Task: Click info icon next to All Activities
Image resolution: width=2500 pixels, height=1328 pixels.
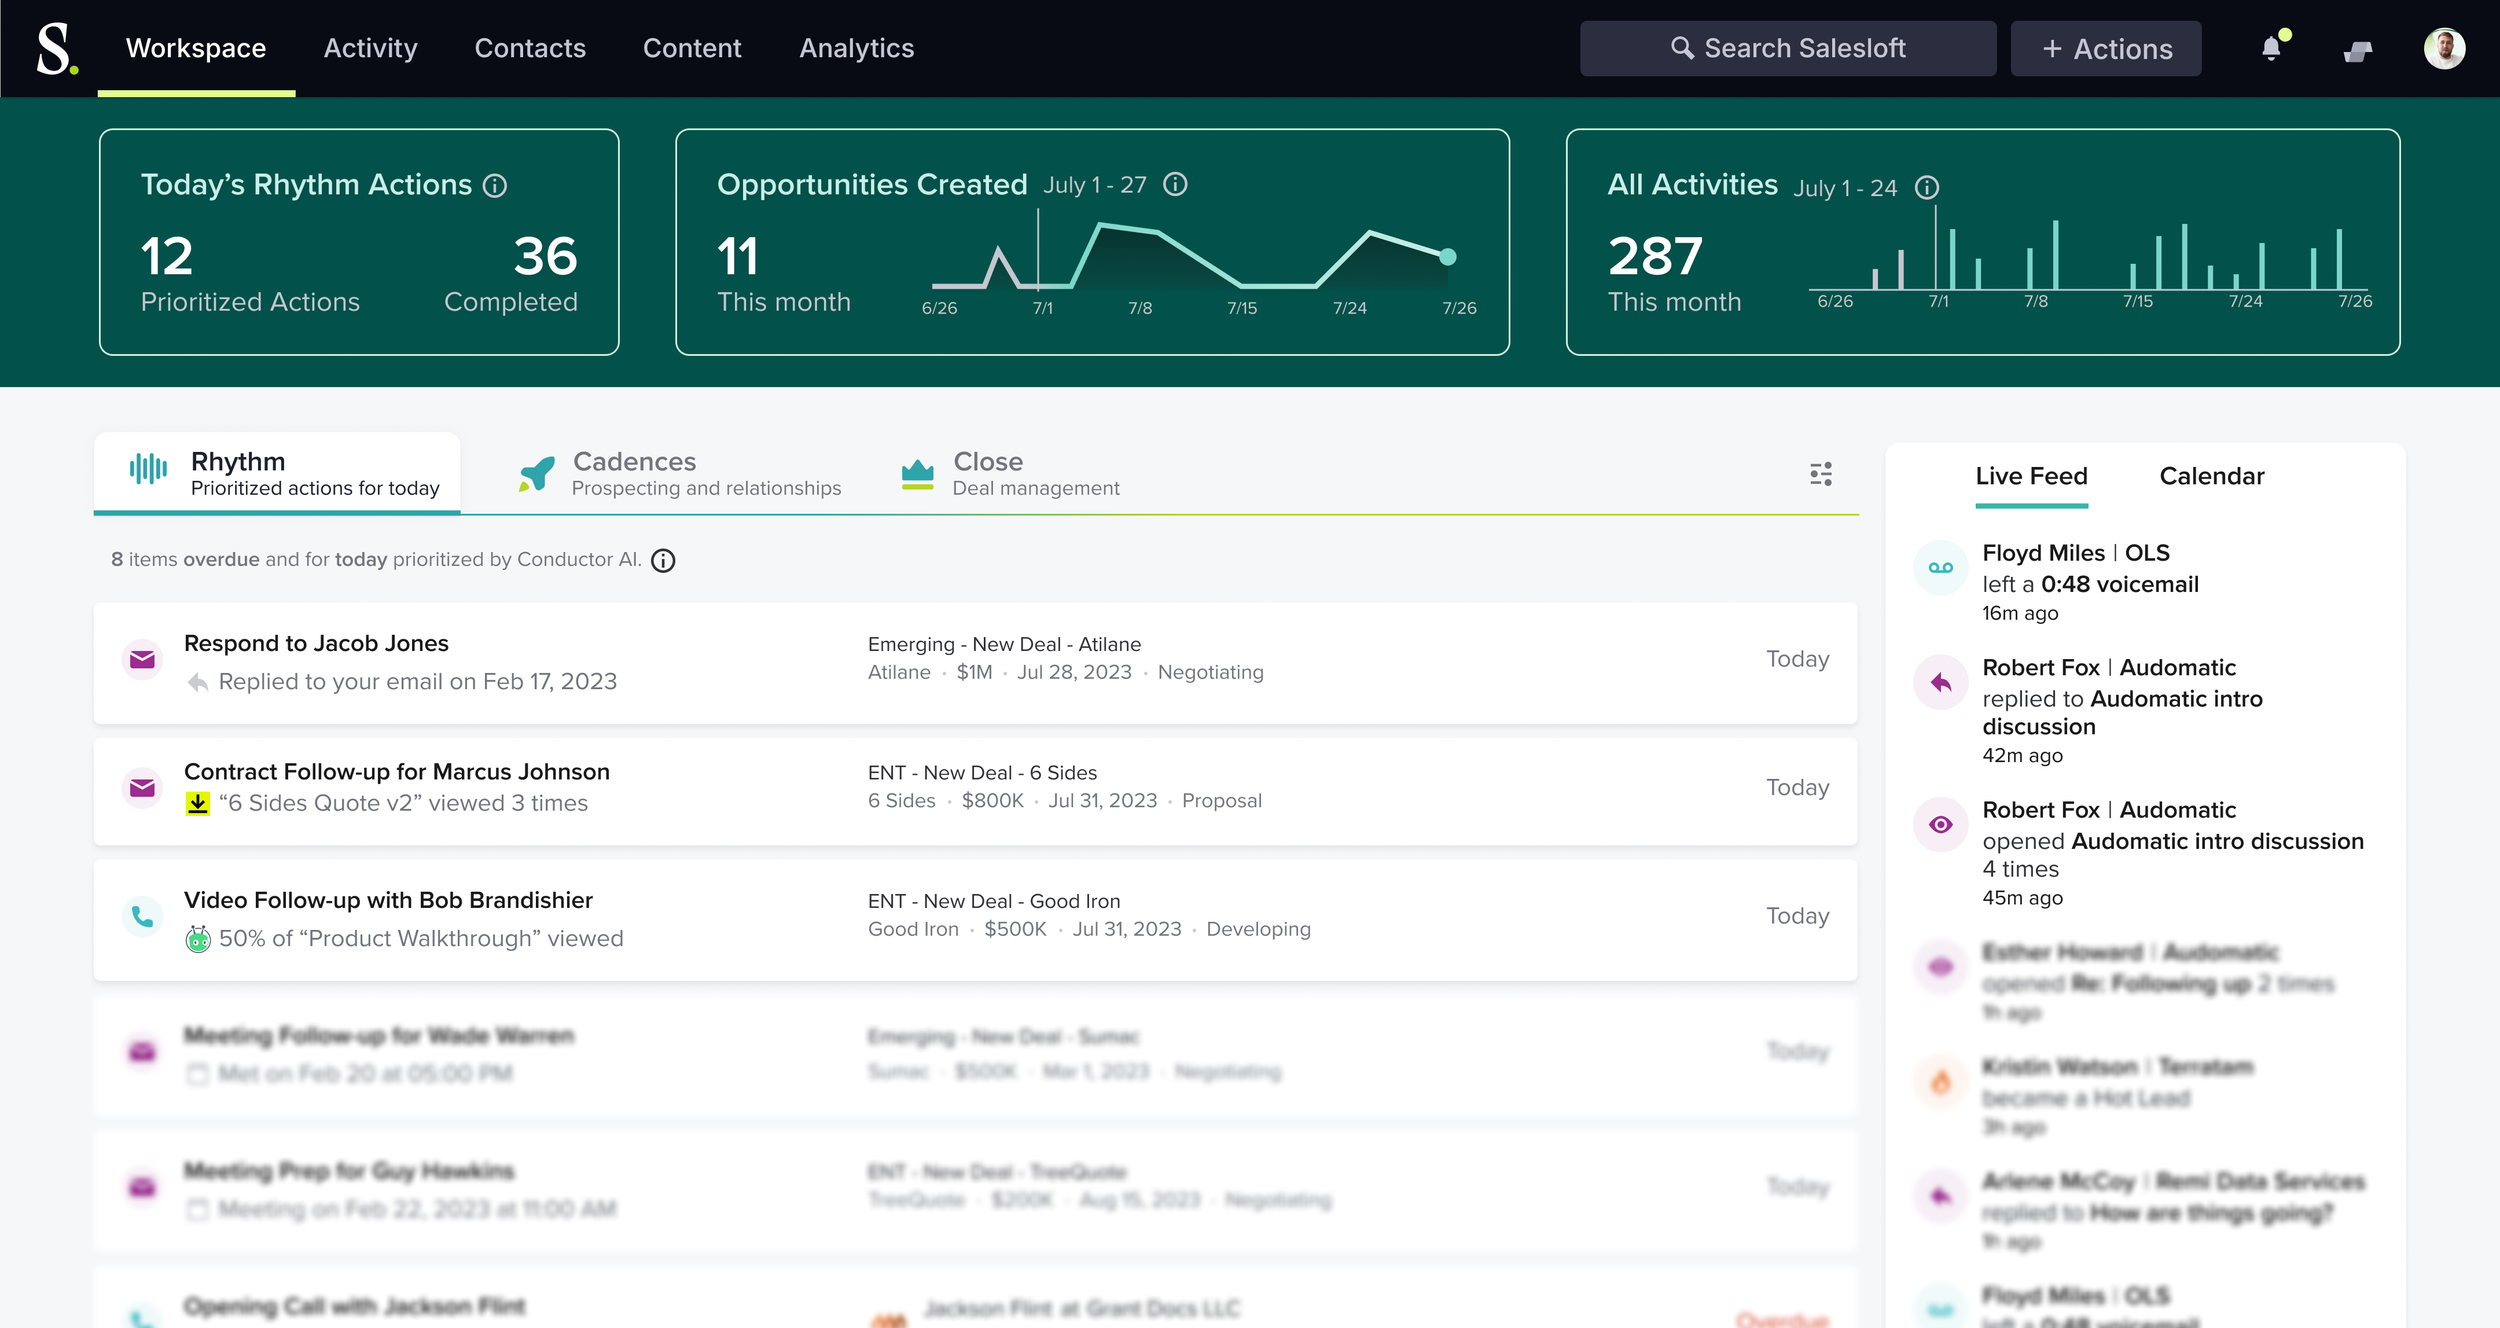Action: click(x=1926, y=188)
